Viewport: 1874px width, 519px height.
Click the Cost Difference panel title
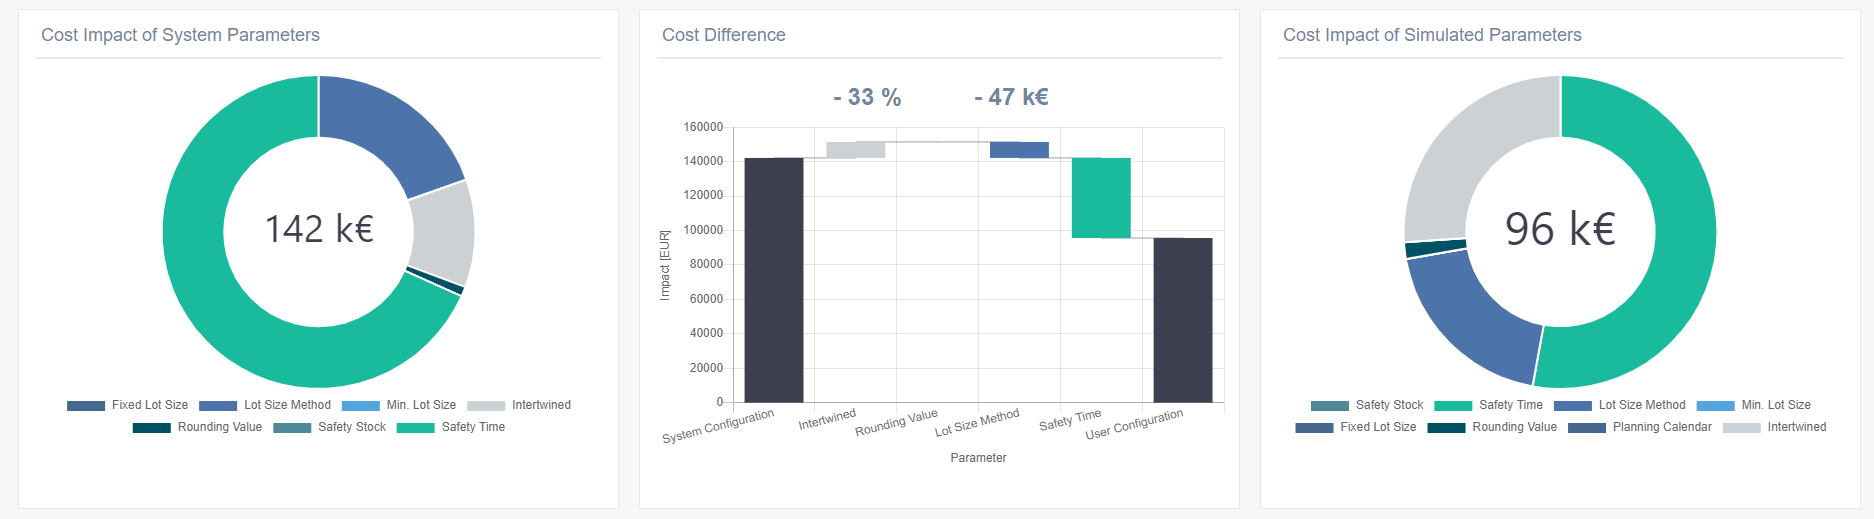coord(724,35)
